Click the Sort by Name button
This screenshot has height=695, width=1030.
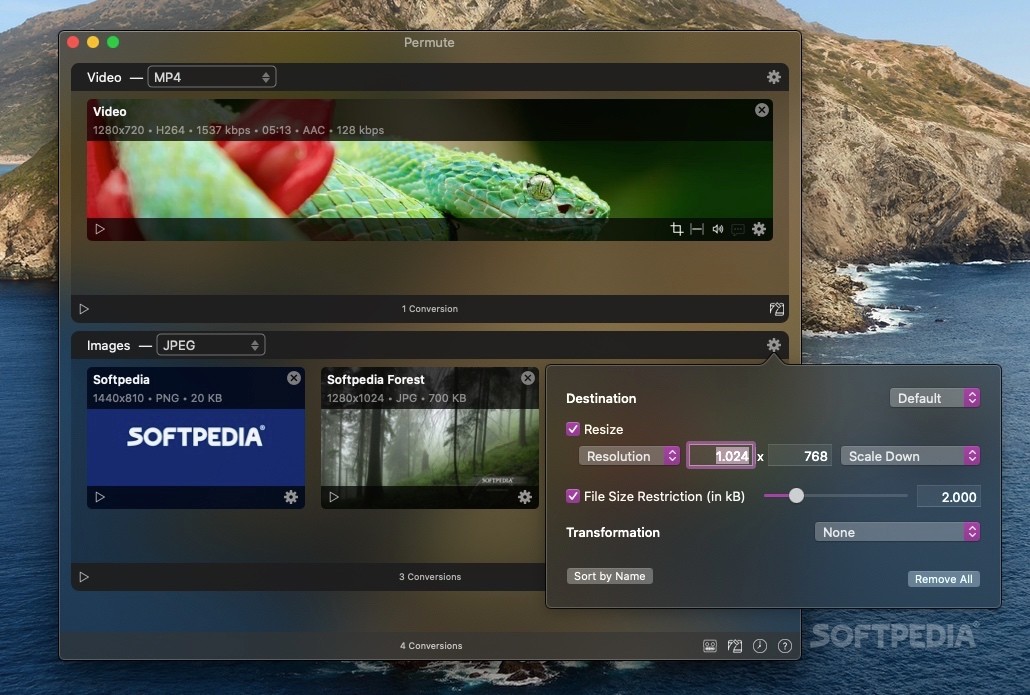610,576
